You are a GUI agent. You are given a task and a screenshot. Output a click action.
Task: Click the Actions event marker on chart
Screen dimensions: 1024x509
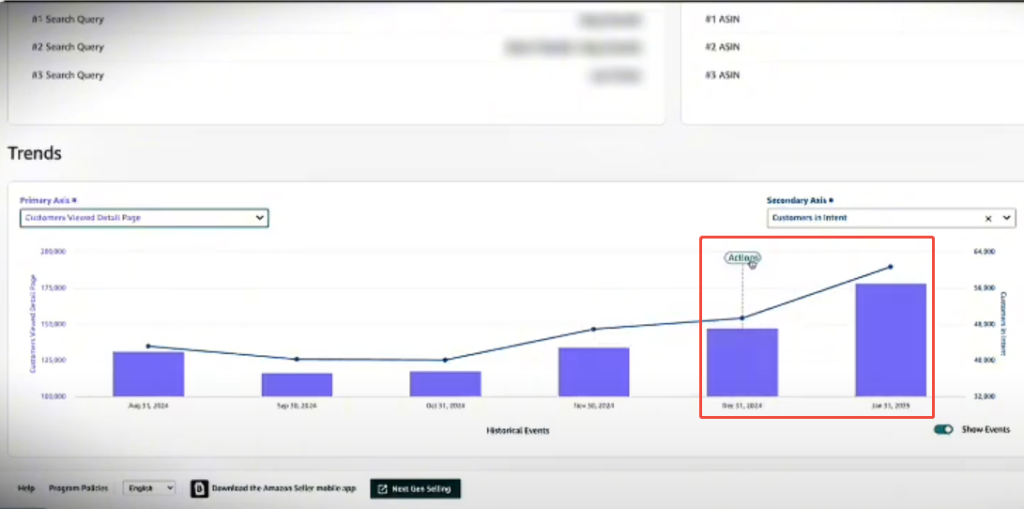coord(742,258)
